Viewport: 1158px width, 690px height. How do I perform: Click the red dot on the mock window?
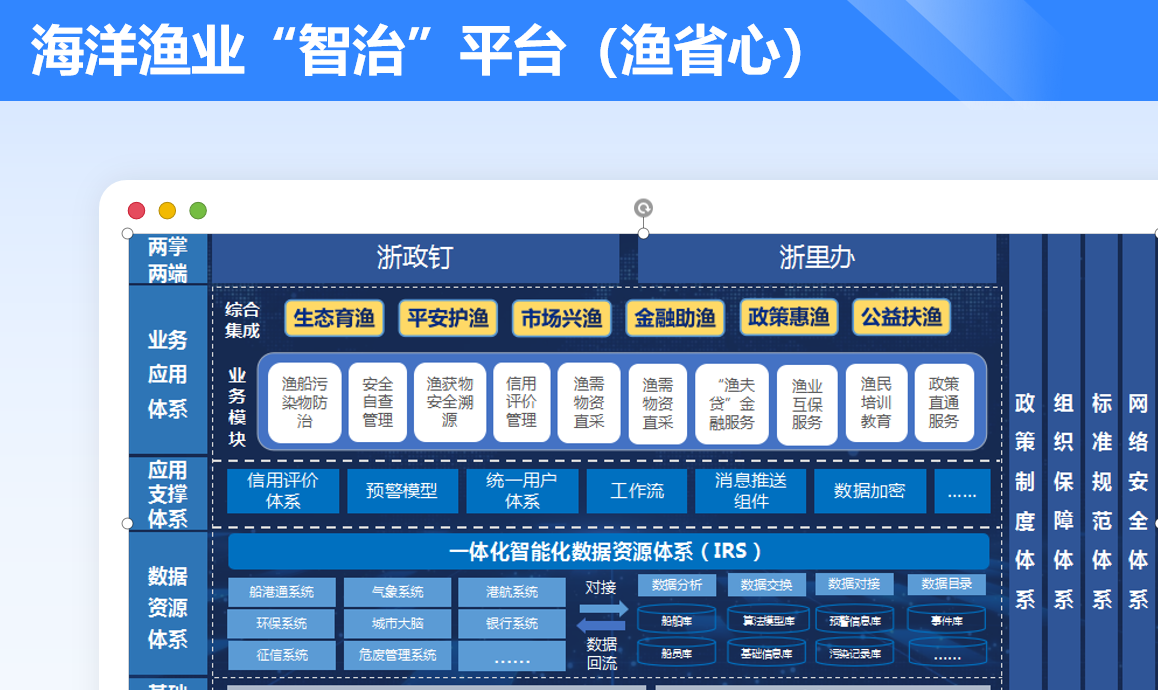click(137, 211)
